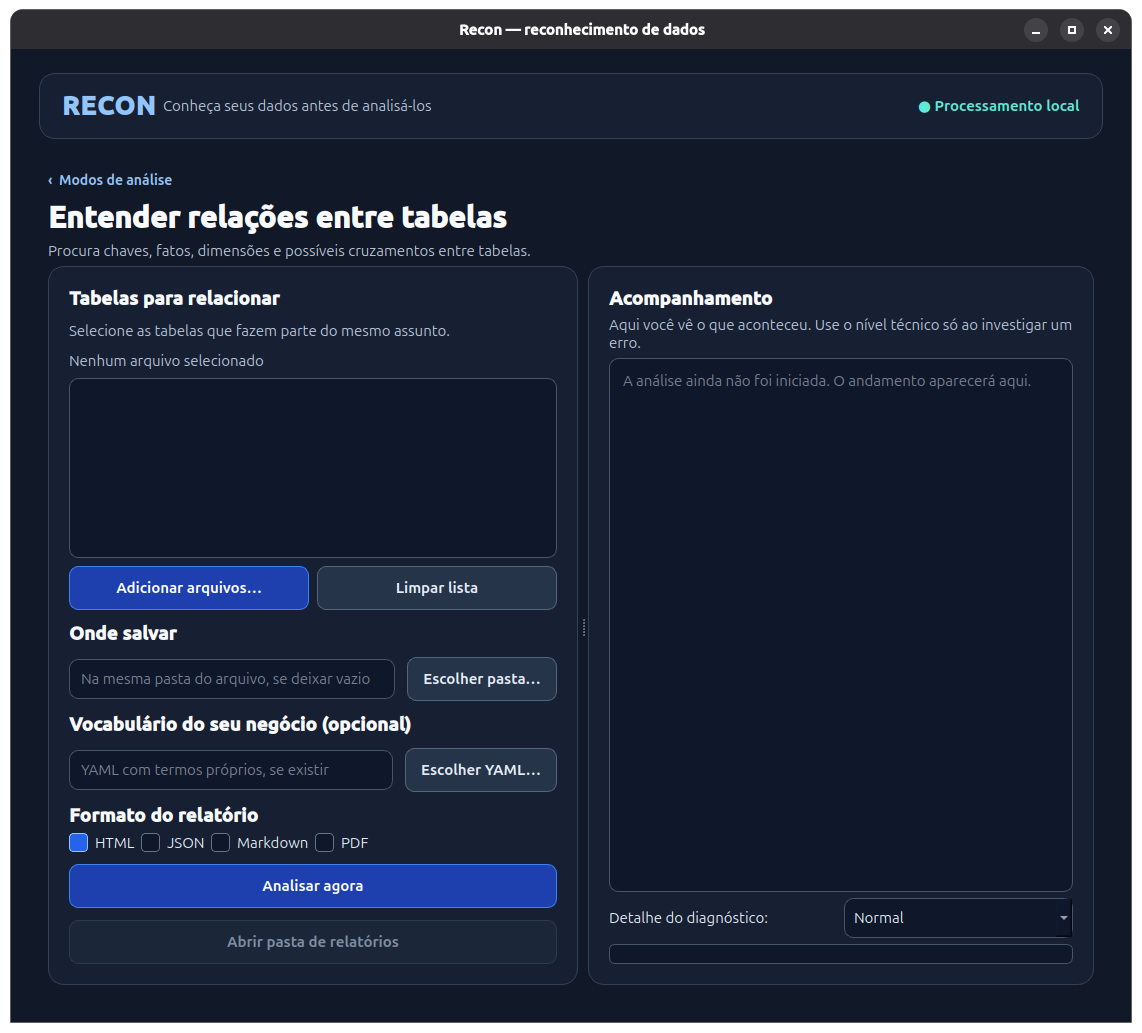The height and width of the screenshot is (1033, 1142).
Task: Click the Acompanhamento log text area
Action: click(840, 625)
